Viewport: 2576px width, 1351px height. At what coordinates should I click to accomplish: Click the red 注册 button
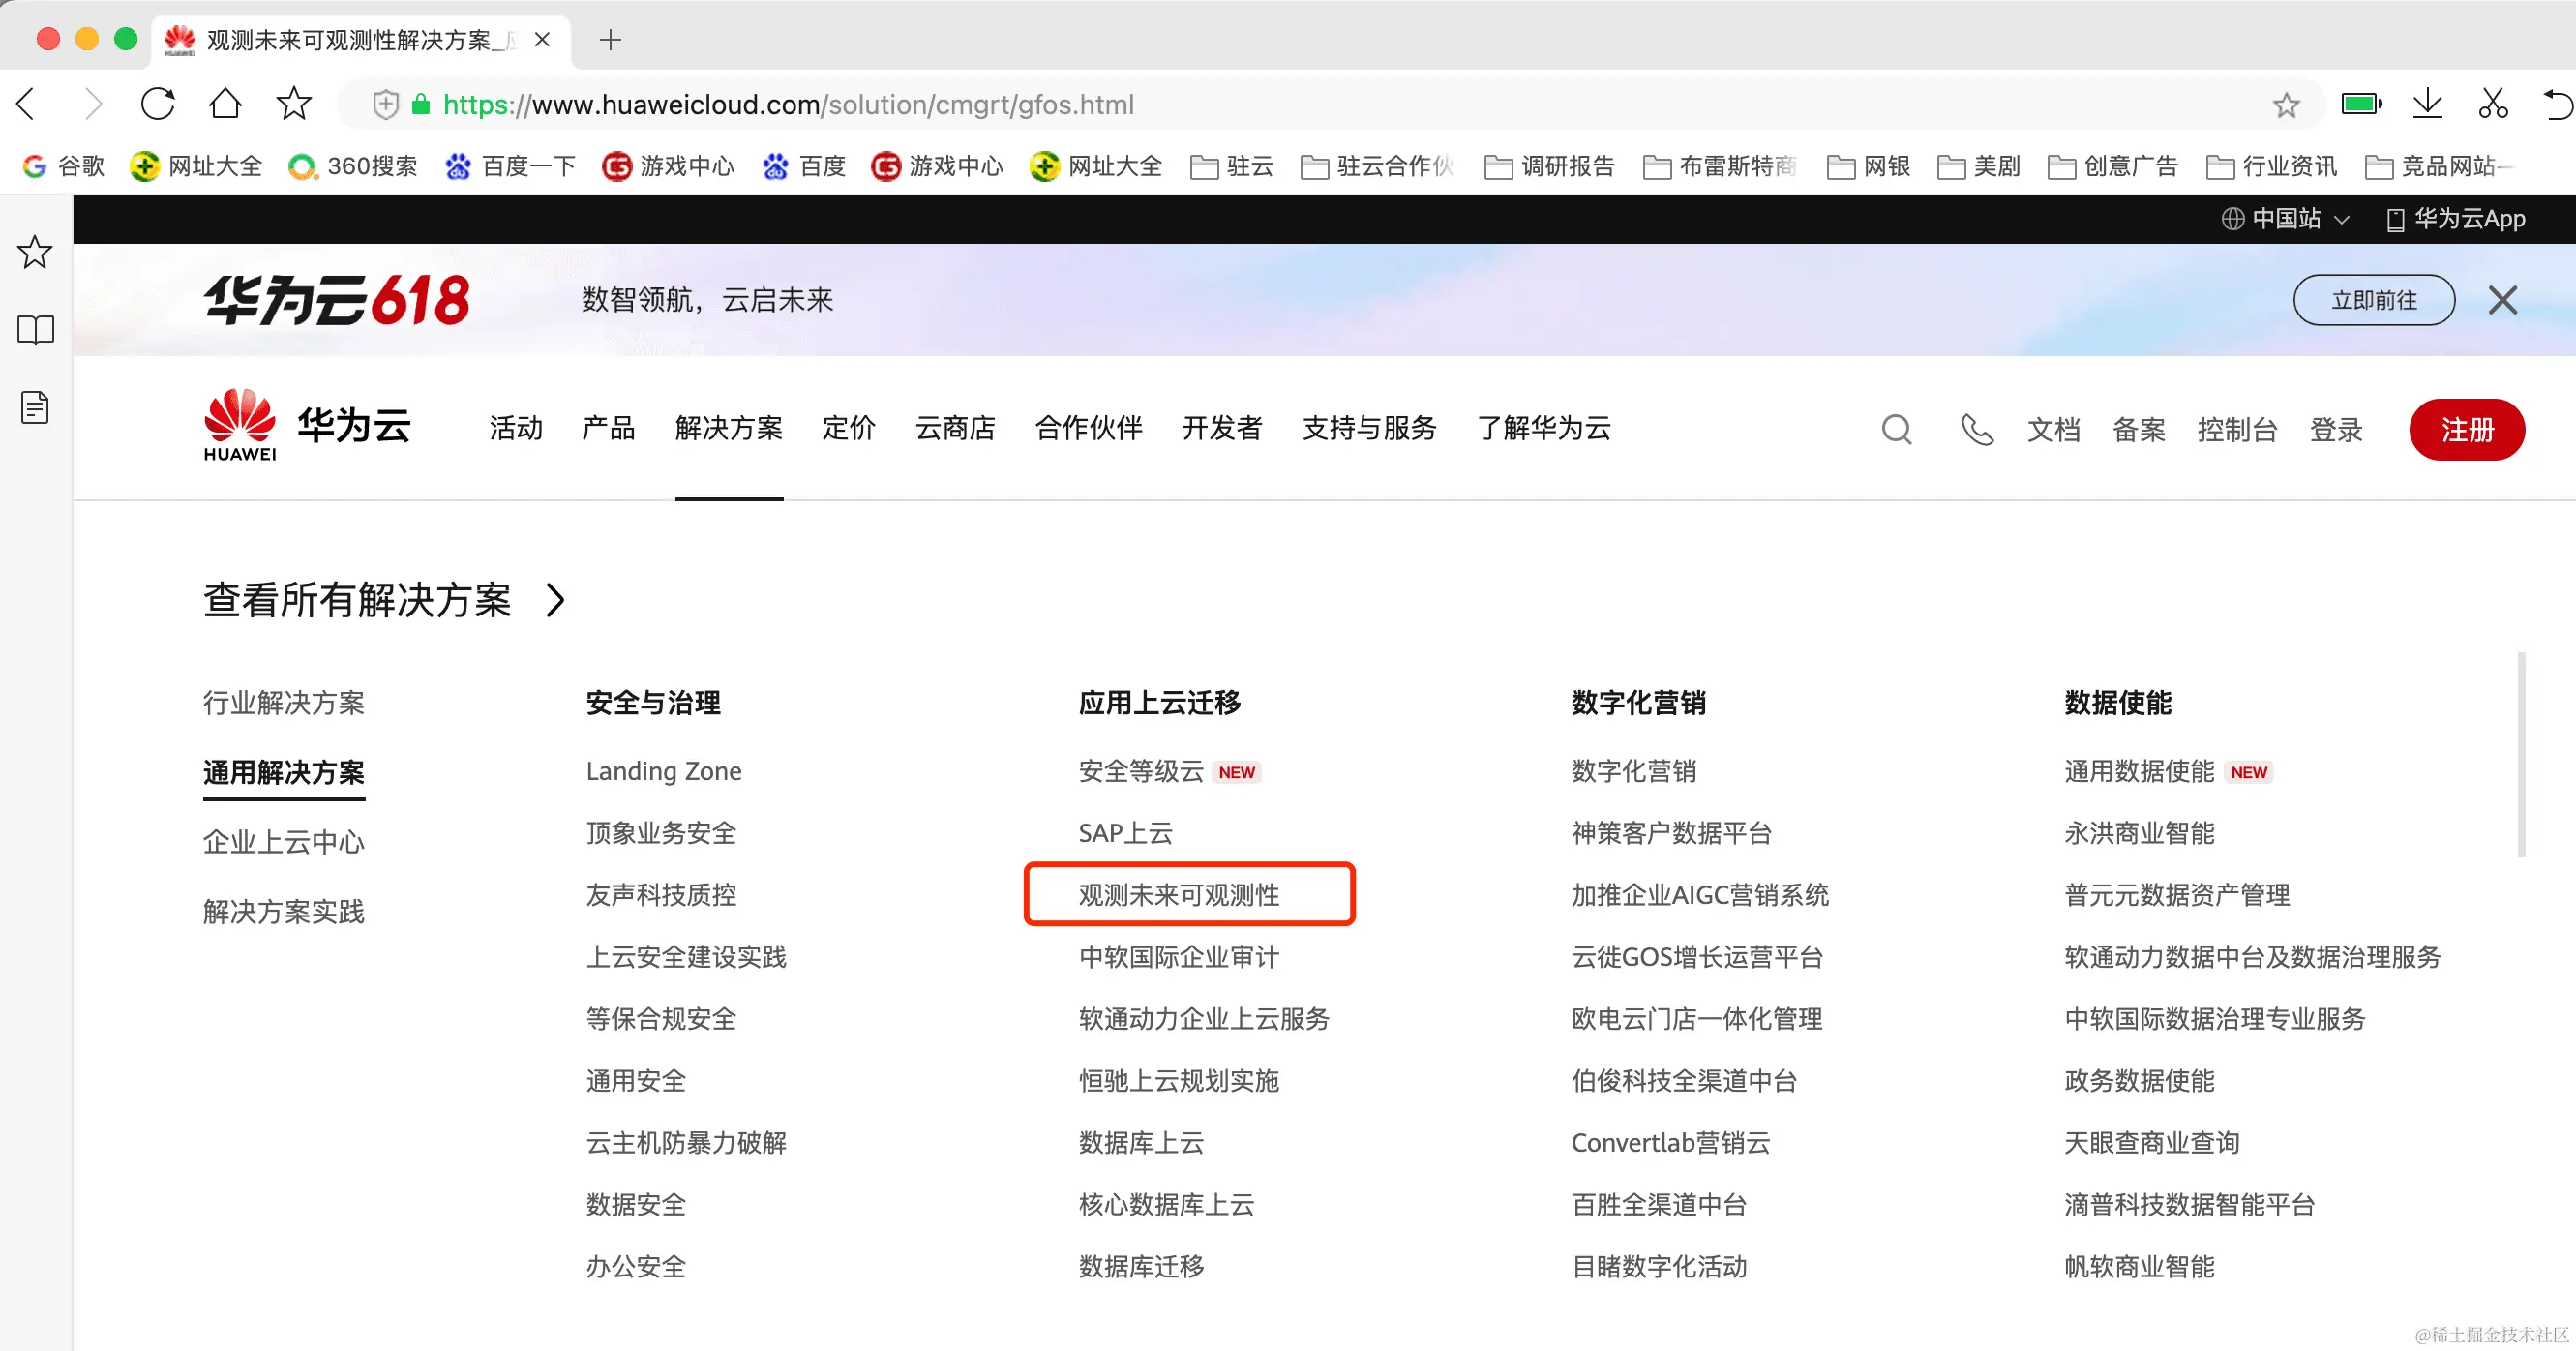click(2466, 430)
